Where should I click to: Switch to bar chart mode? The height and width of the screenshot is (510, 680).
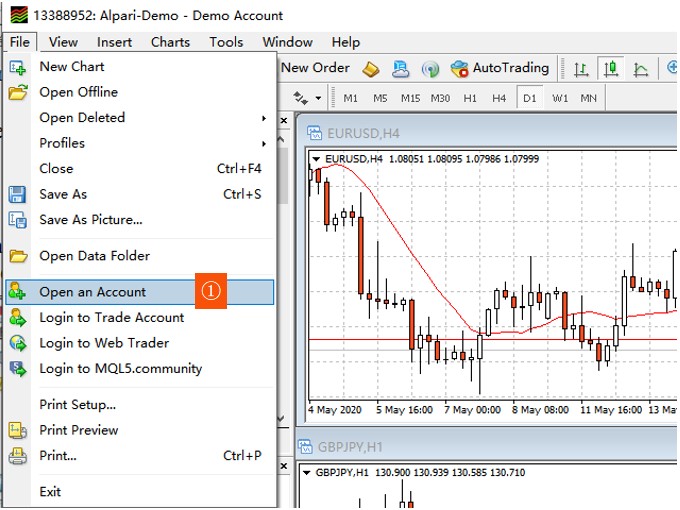coord(581,69)
